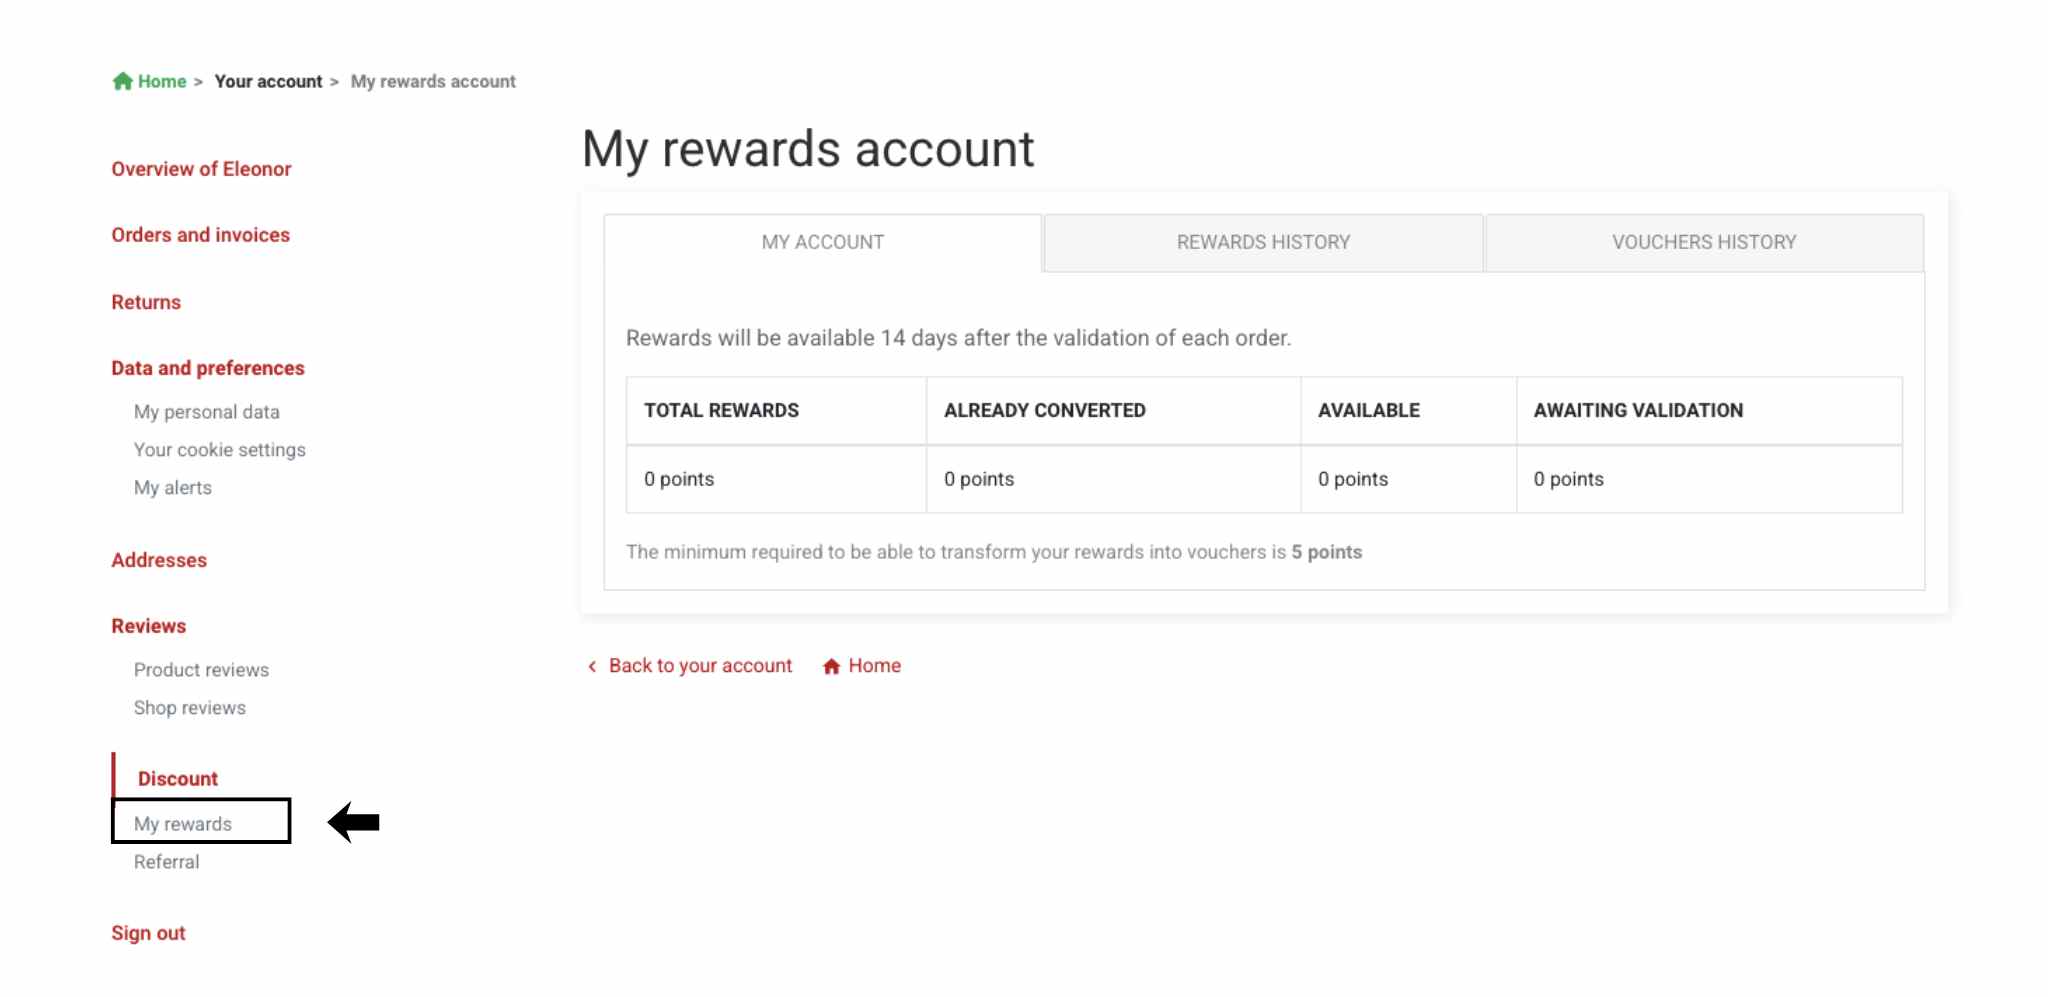Open Orders and invoices section
The width and height of the screenshot is (2048, 997).
(x=200, y=235)
